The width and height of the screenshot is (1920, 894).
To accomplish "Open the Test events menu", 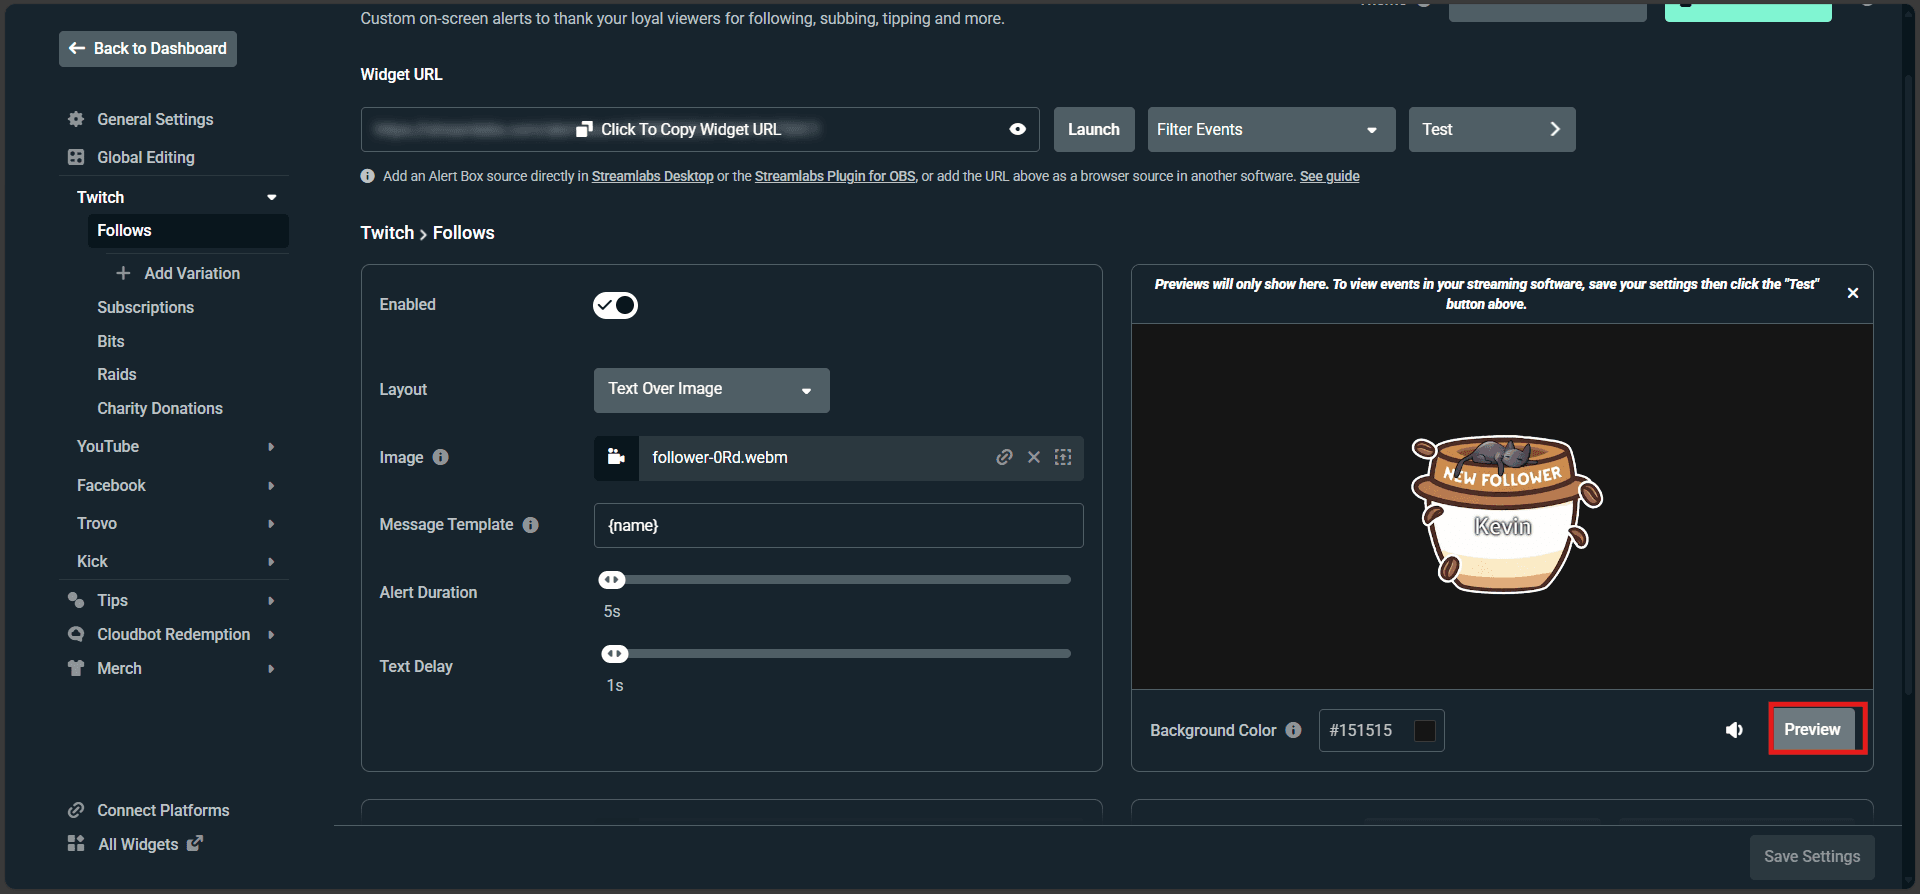I will [x=1492, y=130].
